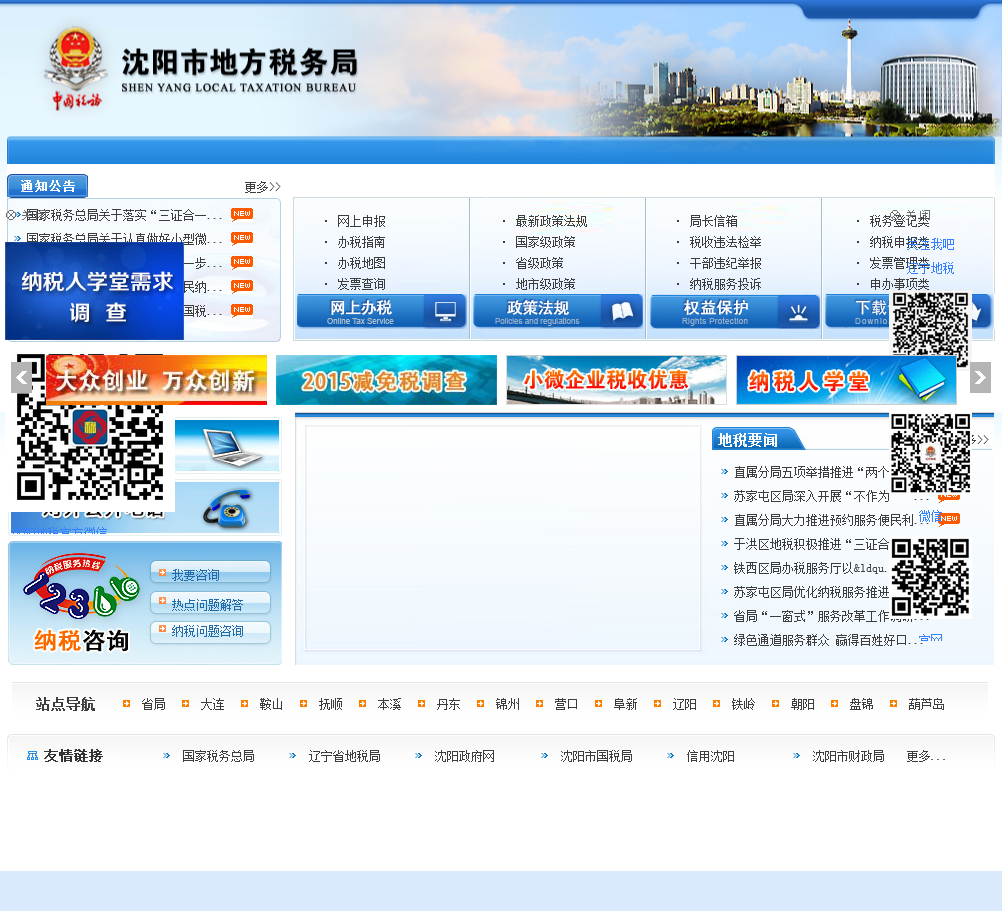Click the 友情链接 heading icon

(x=33, y=756)
